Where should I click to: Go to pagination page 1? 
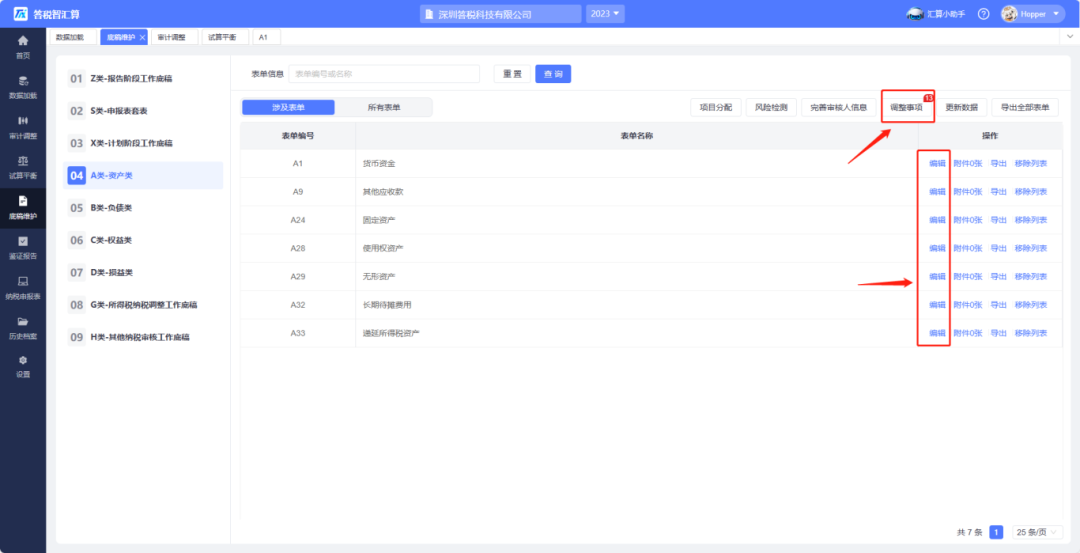pyautogui.click(x=996, y=532)
